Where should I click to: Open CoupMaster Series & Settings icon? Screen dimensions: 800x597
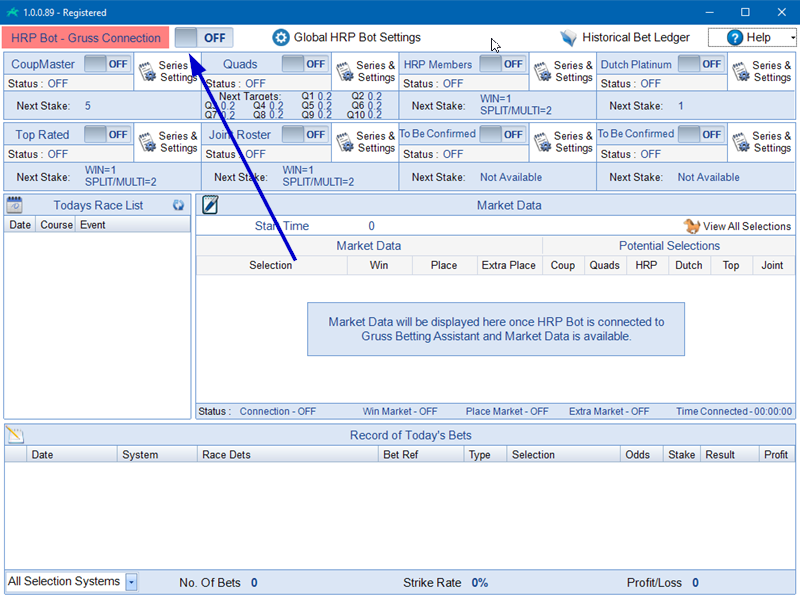tap(147, 71)
